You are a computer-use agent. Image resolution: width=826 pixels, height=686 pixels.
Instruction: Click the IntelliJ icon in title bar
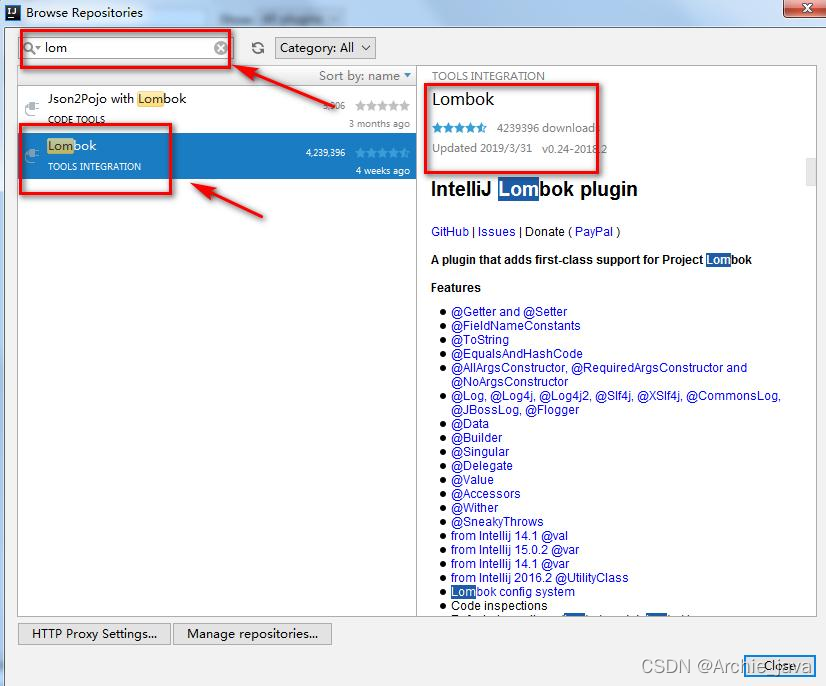(x=13, y=12)
